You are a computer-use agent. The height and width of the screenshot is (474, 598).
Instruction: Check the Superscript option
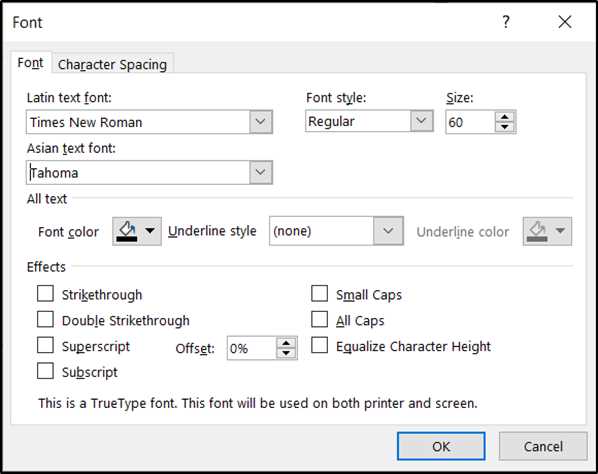(45, 345)
